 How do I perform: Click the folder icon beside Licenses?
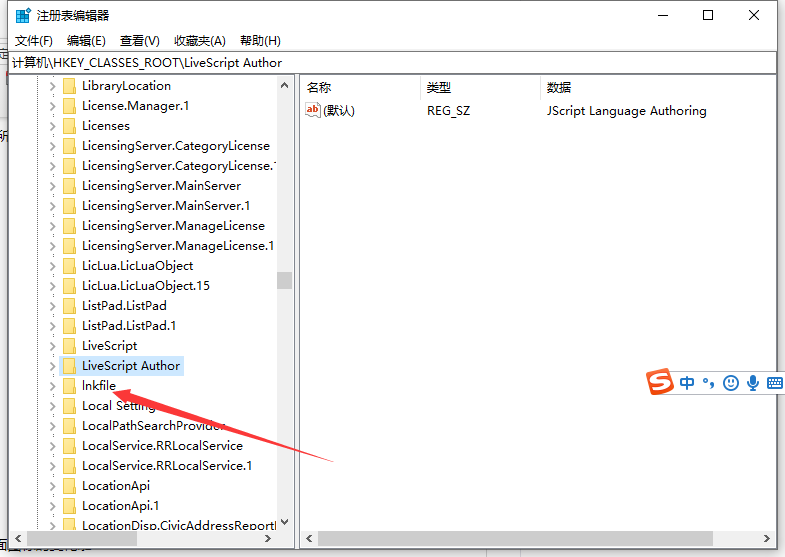pos(69,126)
